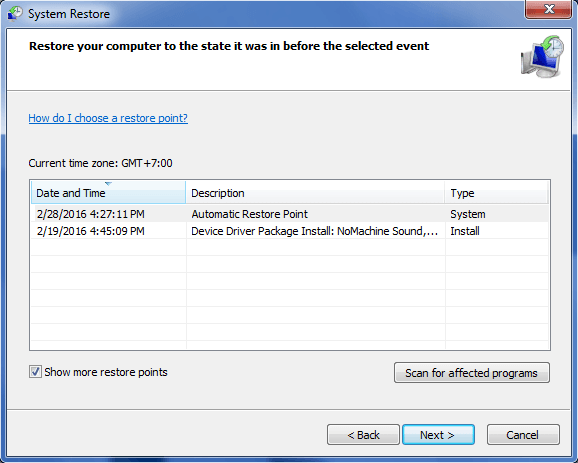Screen dimensions: 578x463
Task: Click Scan for affected programs button
Action: tap(471, 373)
